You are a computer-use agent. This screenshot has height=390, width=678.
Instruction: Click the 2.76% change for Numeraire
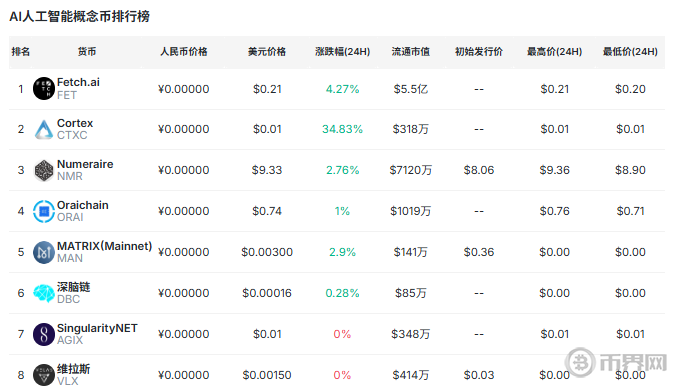coord(342,170)
